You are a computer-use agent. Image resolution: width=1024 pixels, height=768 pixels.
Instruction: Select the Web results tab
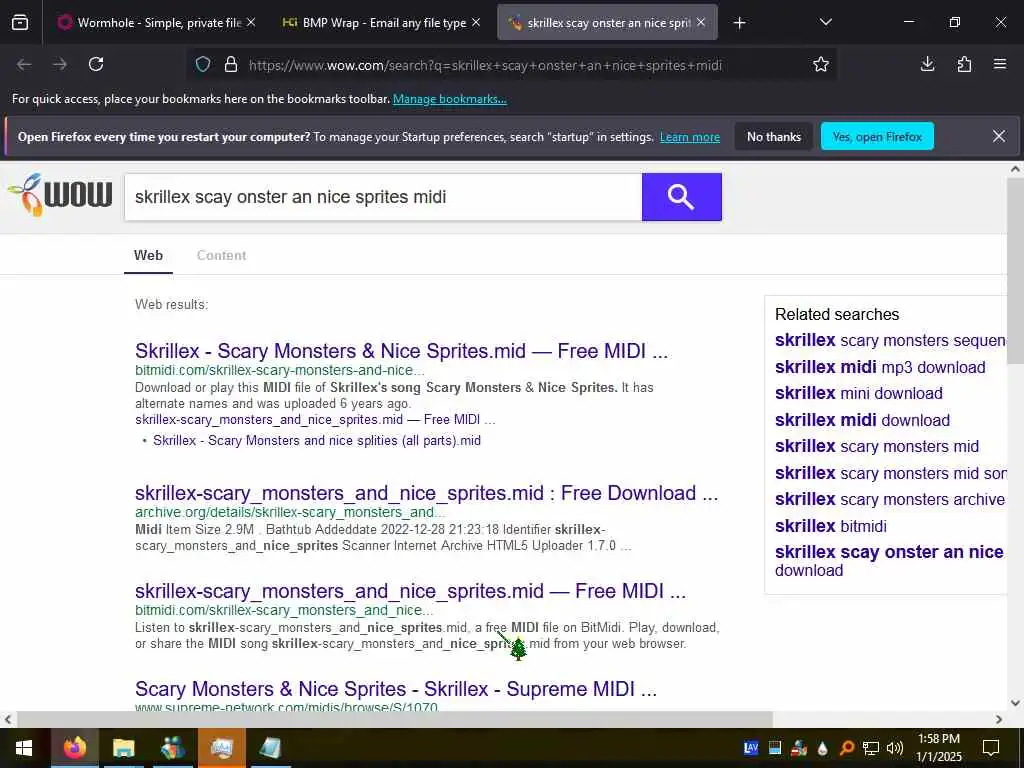tap(148, 255)
